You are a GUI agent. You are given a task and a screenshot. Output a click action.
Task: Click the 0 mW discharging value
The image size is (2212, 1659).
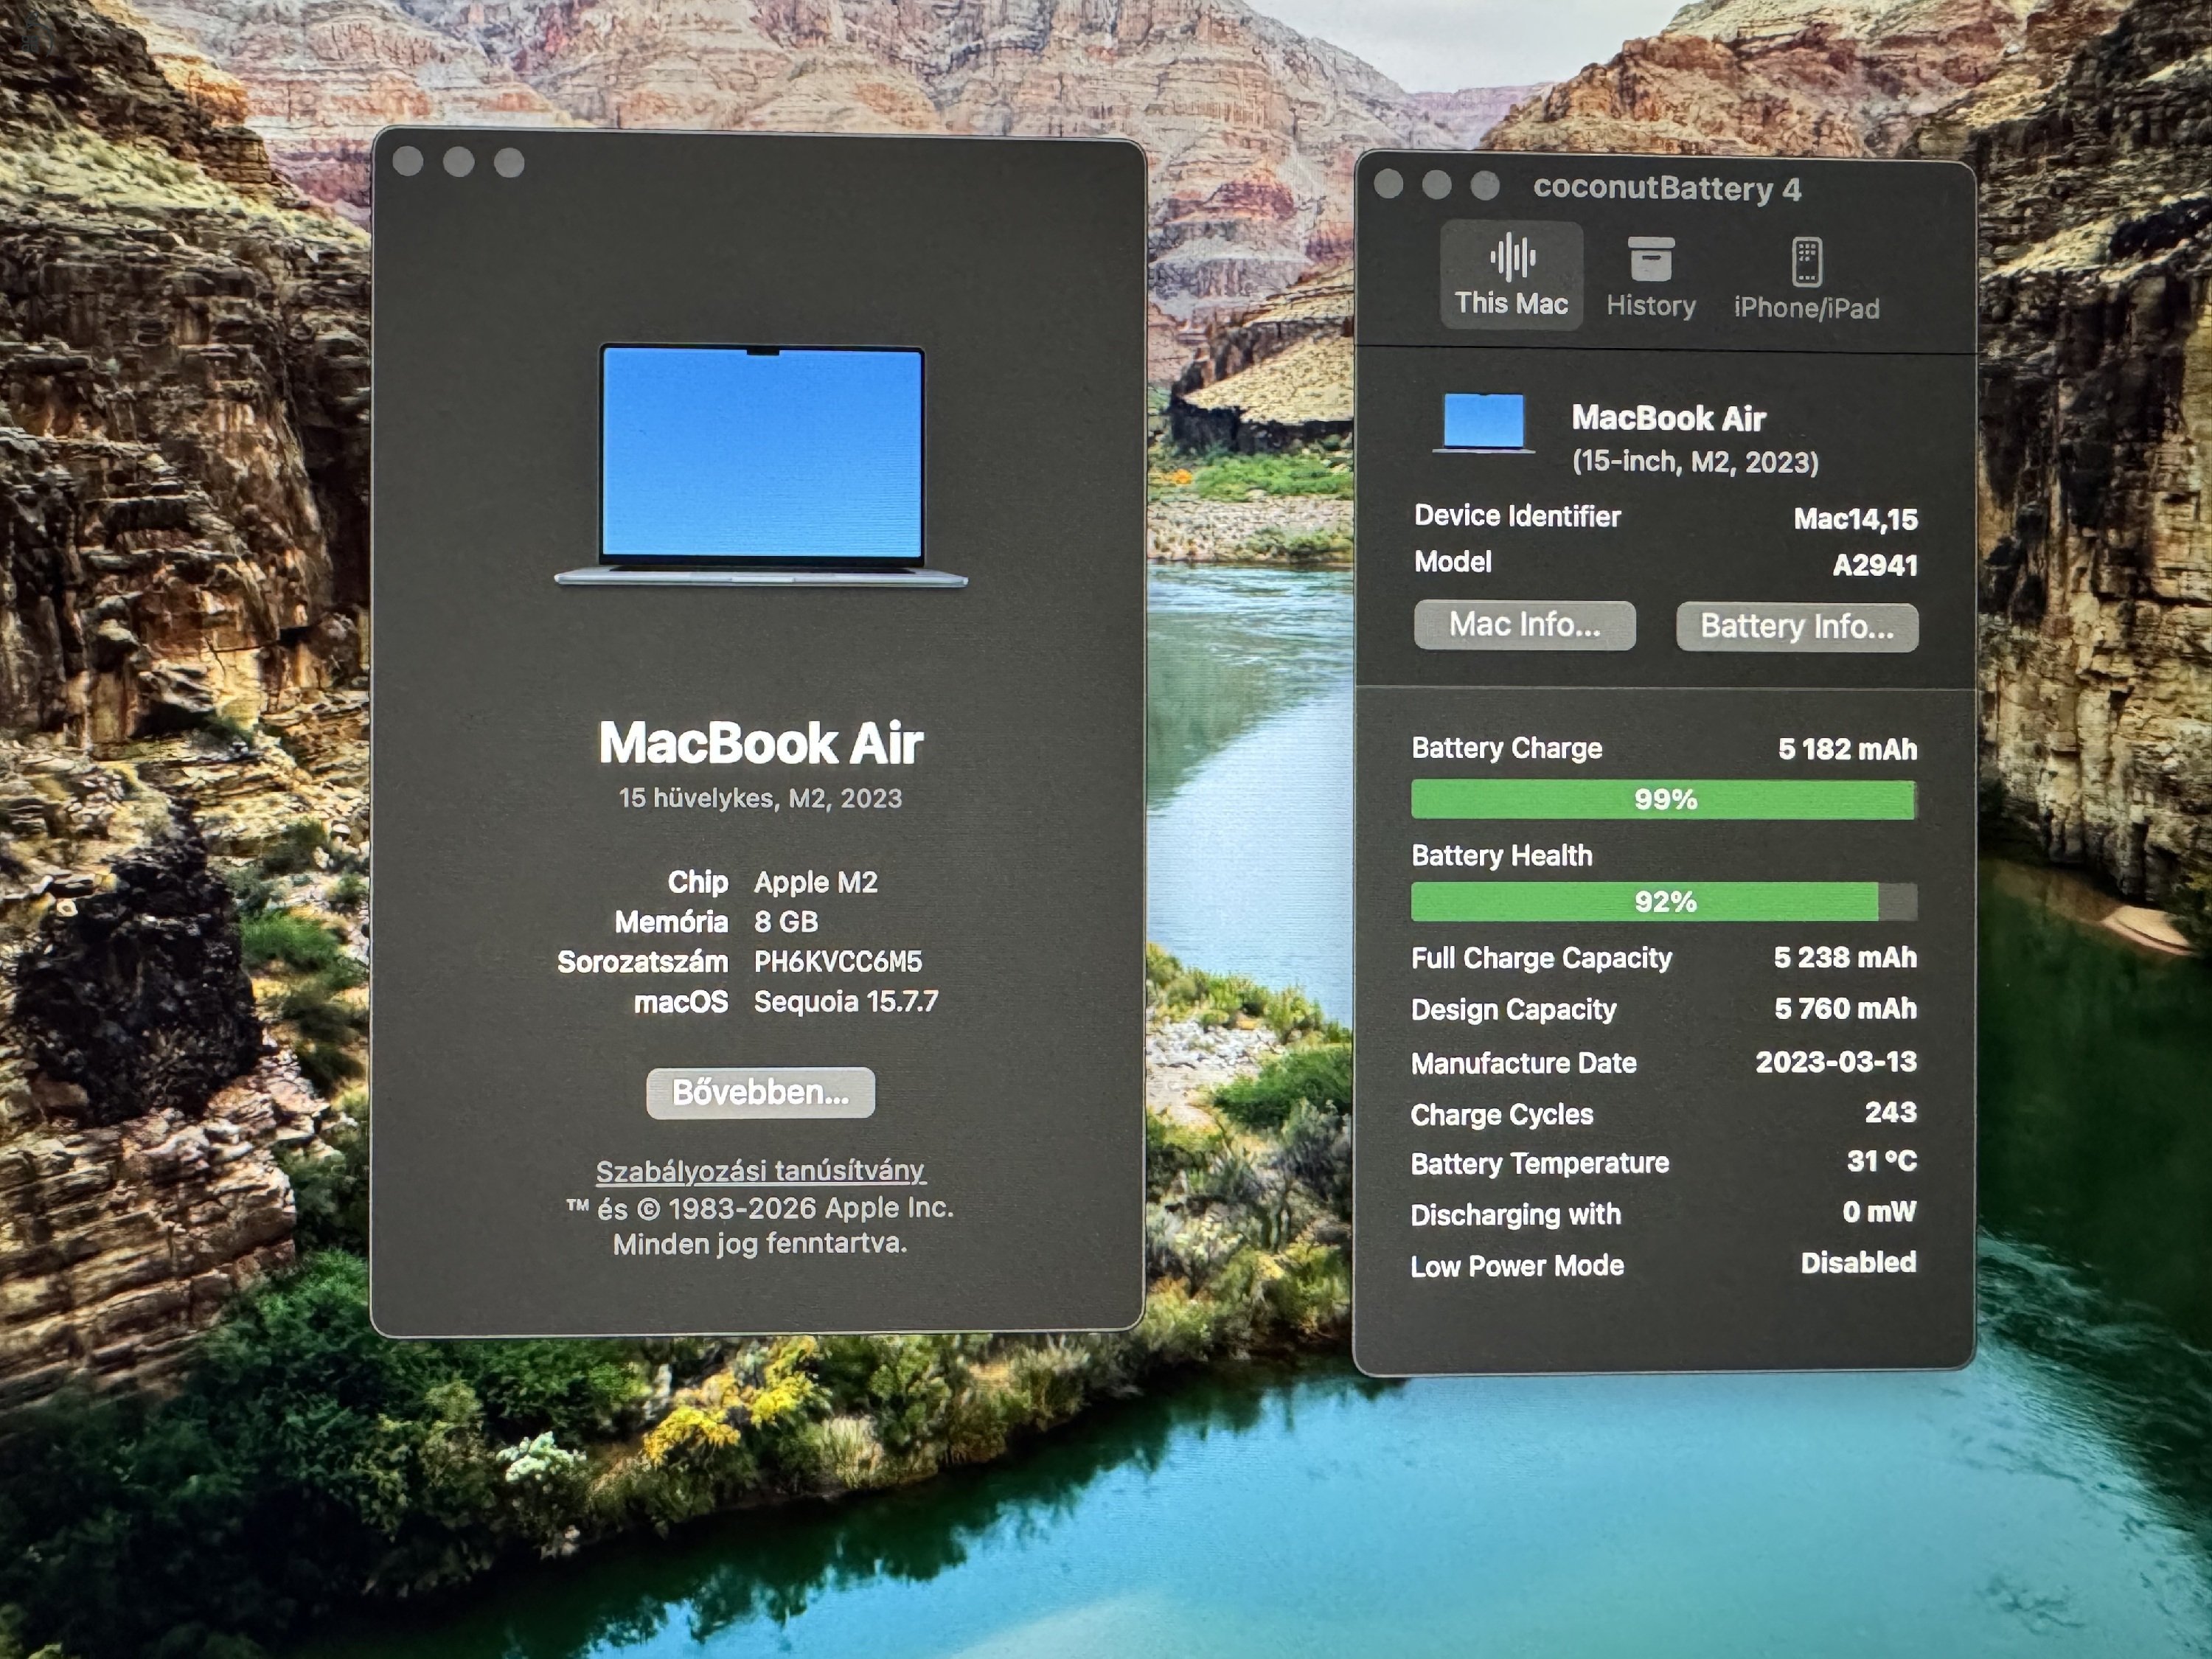click(x=1879, y=1212)
